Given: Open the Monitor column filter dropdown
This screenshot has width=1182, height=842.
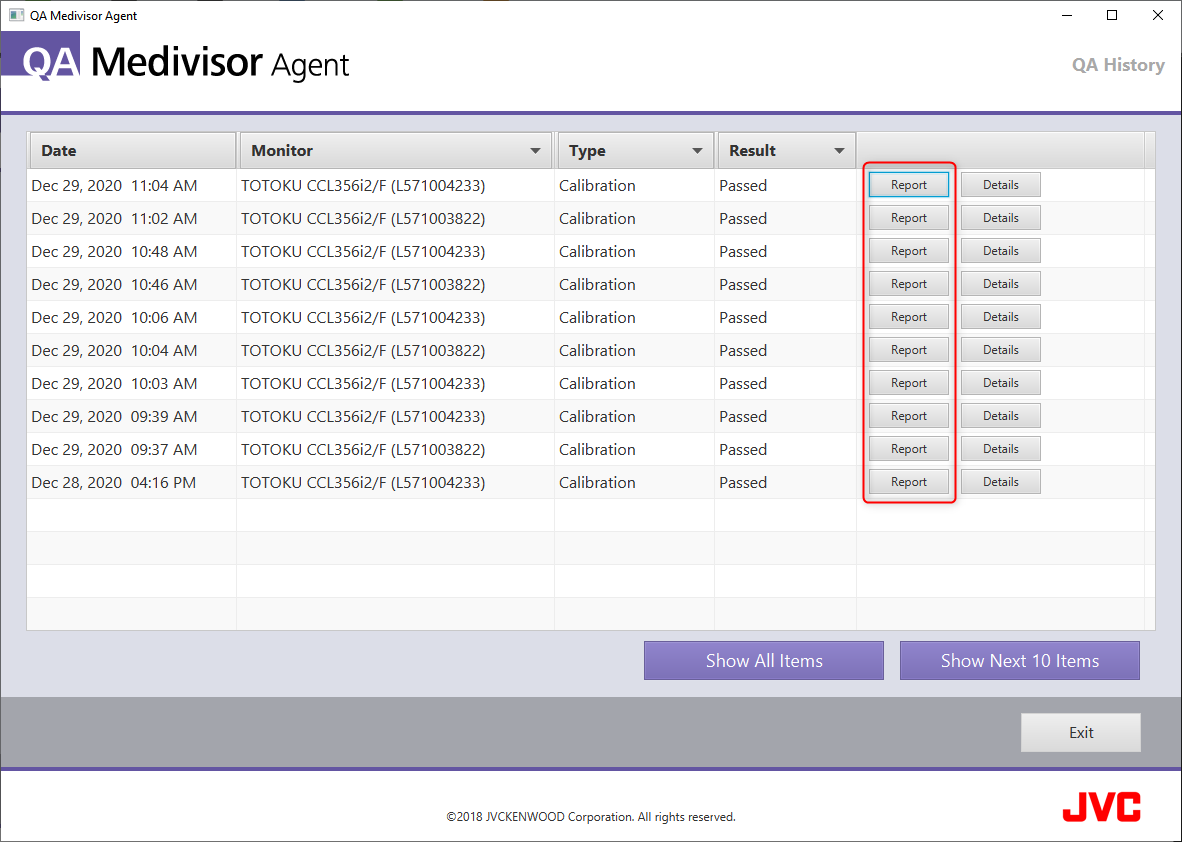Looking at the screenshot, I should tap(535, 151).
